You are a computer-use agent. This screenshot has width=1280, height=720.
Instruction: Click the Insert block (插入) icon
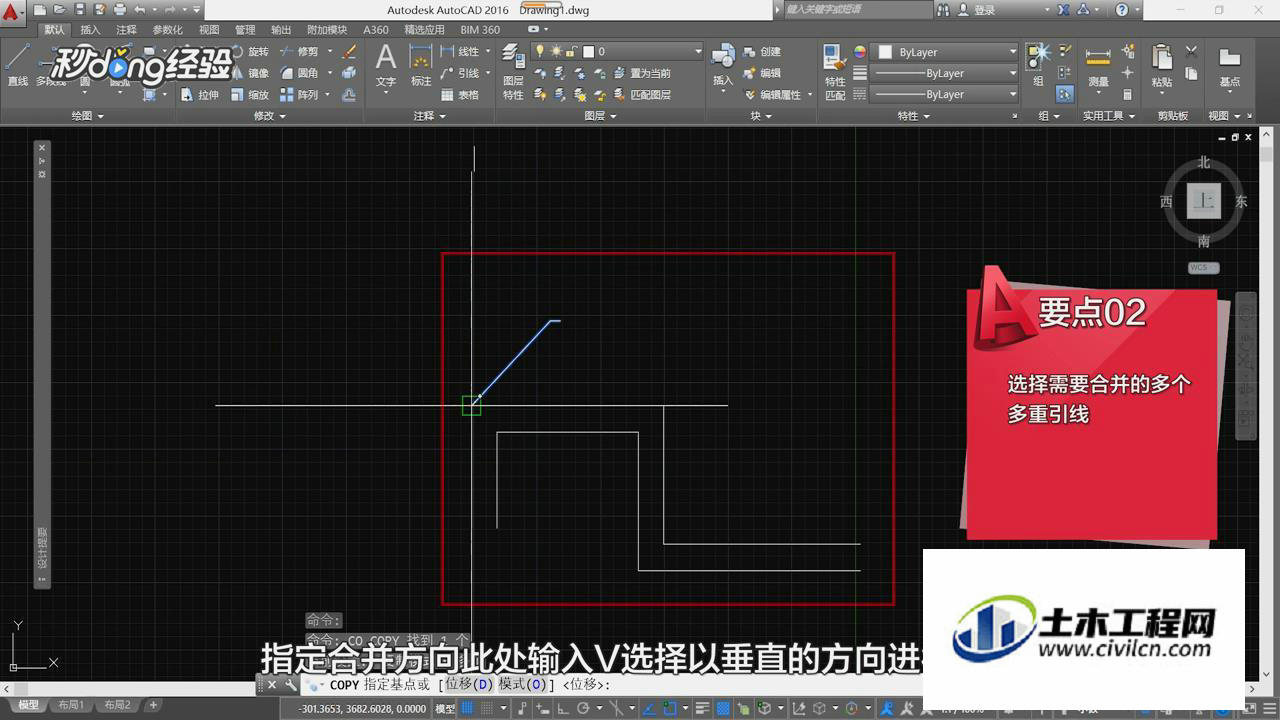tap(723, 66)
